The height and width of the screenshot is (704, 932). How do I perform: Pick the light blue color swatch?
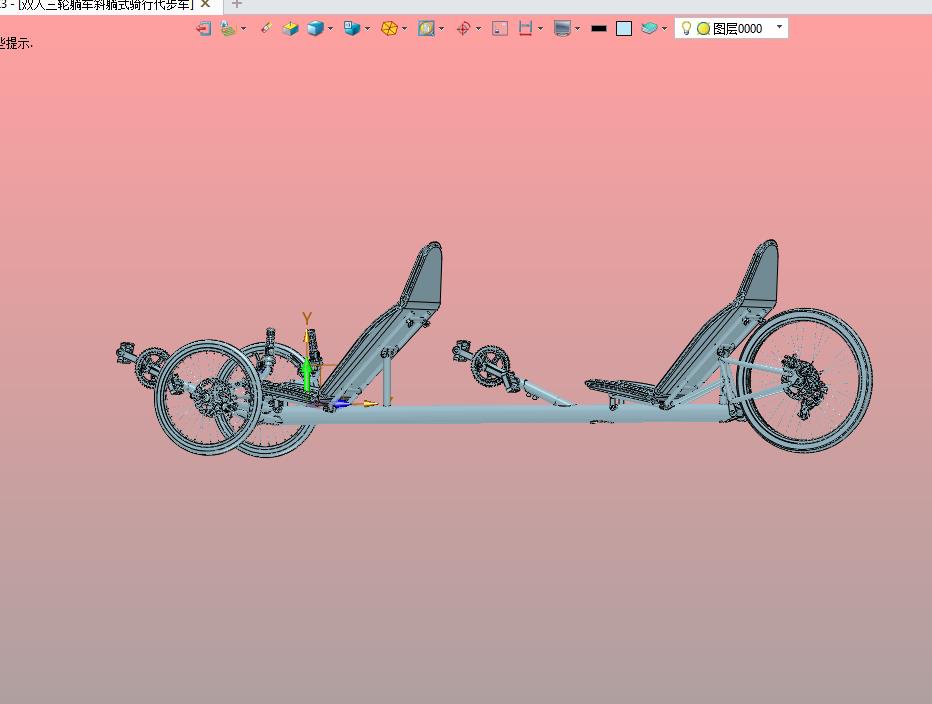click(624, 29)
